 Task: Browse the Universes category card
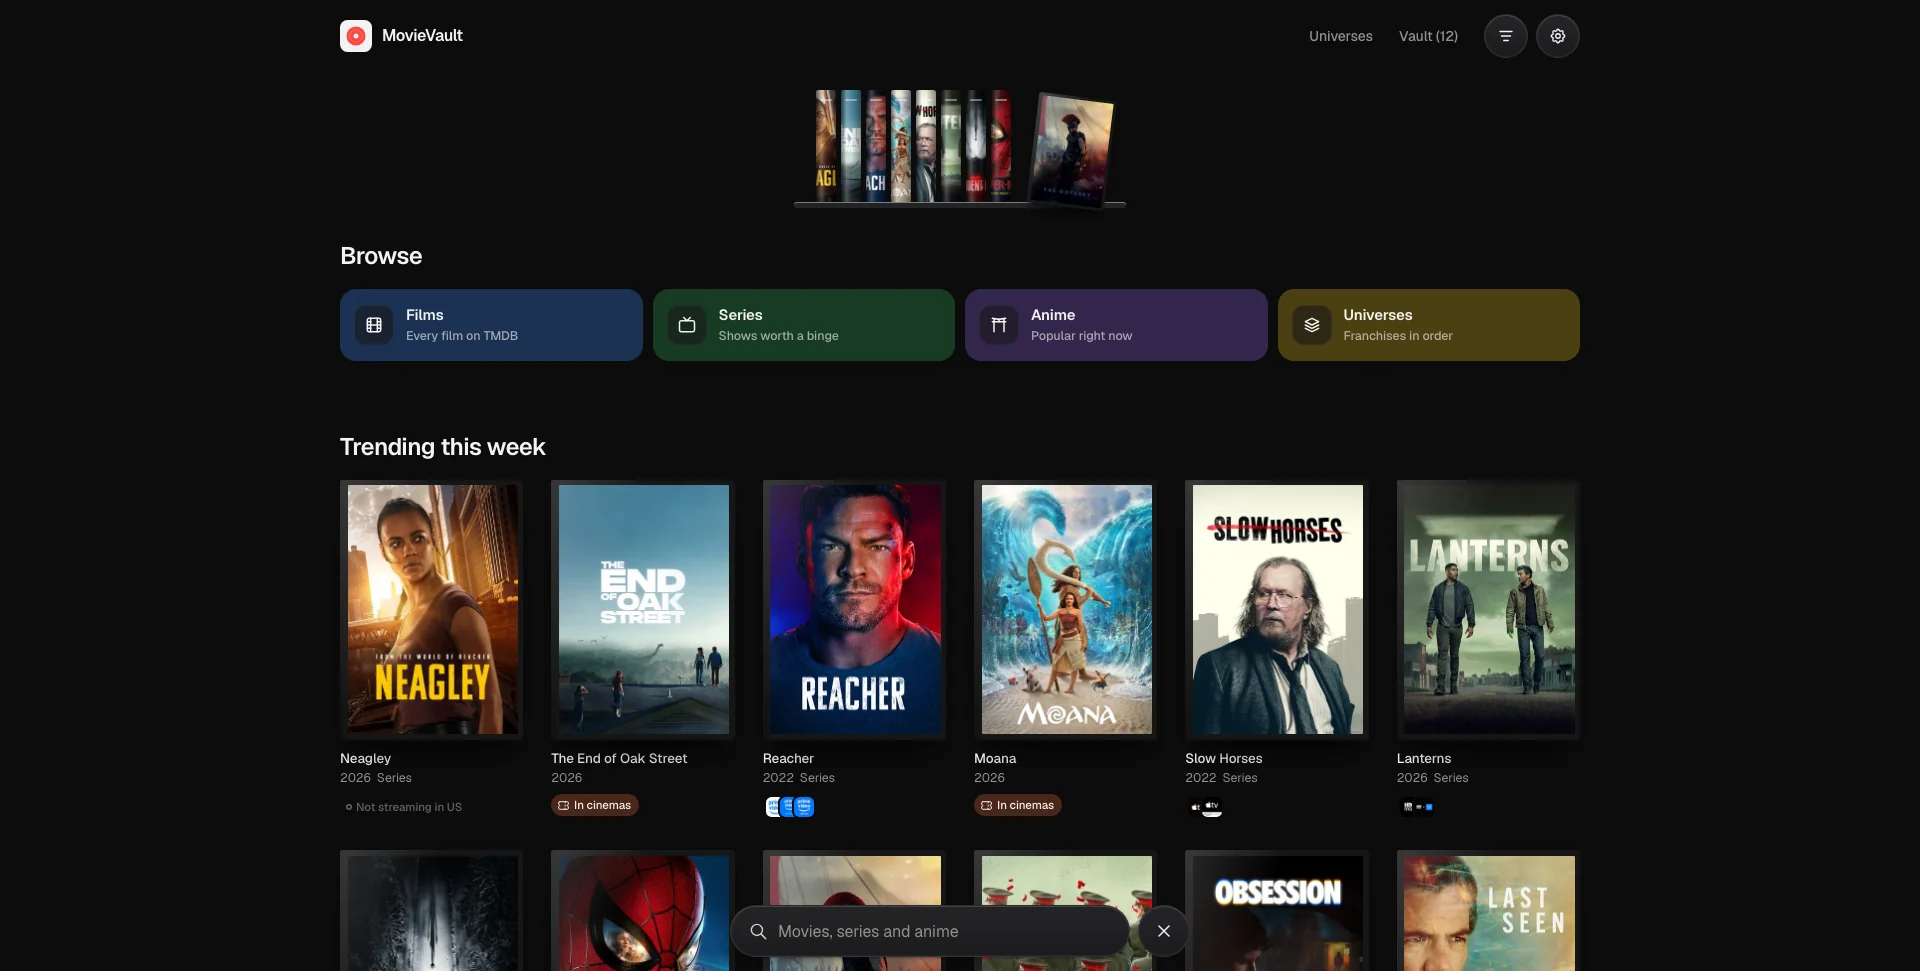point(1429,325)
